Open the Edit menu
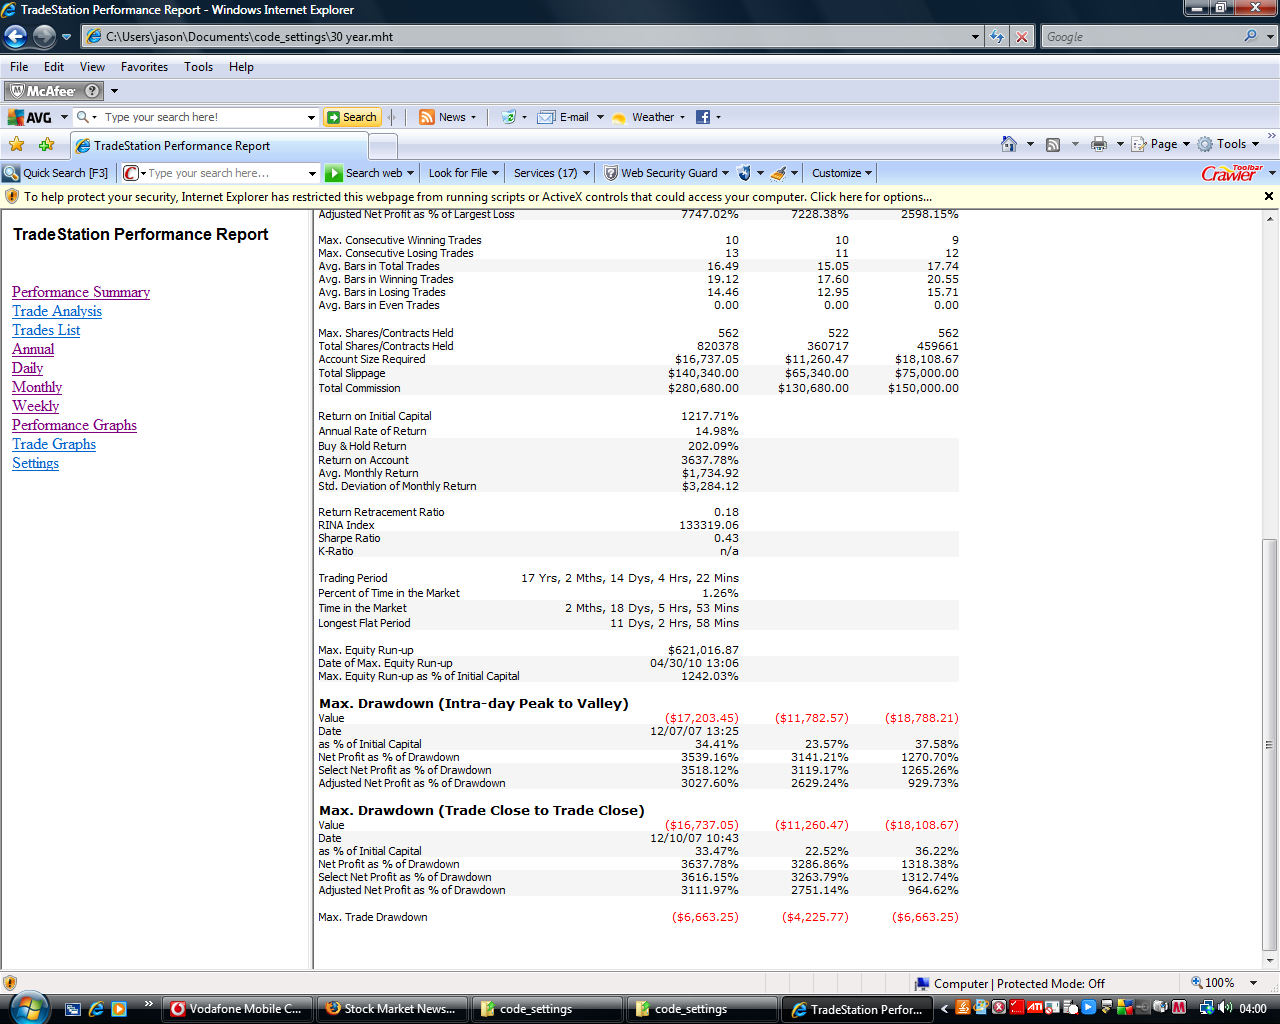 [54, 67]
